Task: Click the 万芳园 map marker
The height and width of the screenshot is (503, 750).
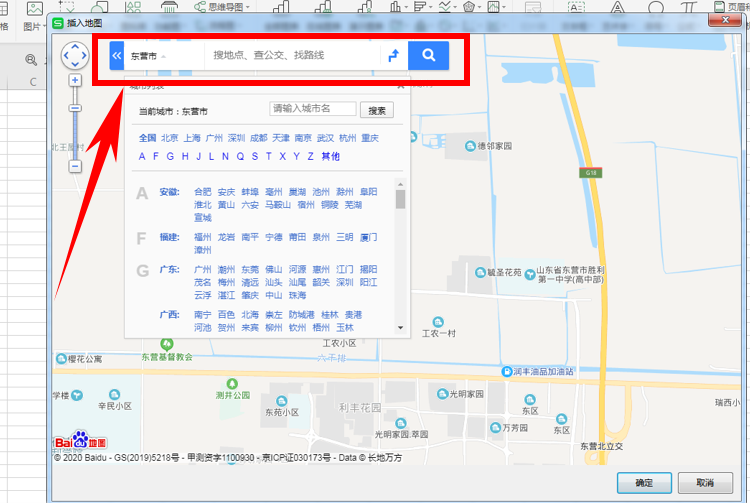Action: coord(496,427)
